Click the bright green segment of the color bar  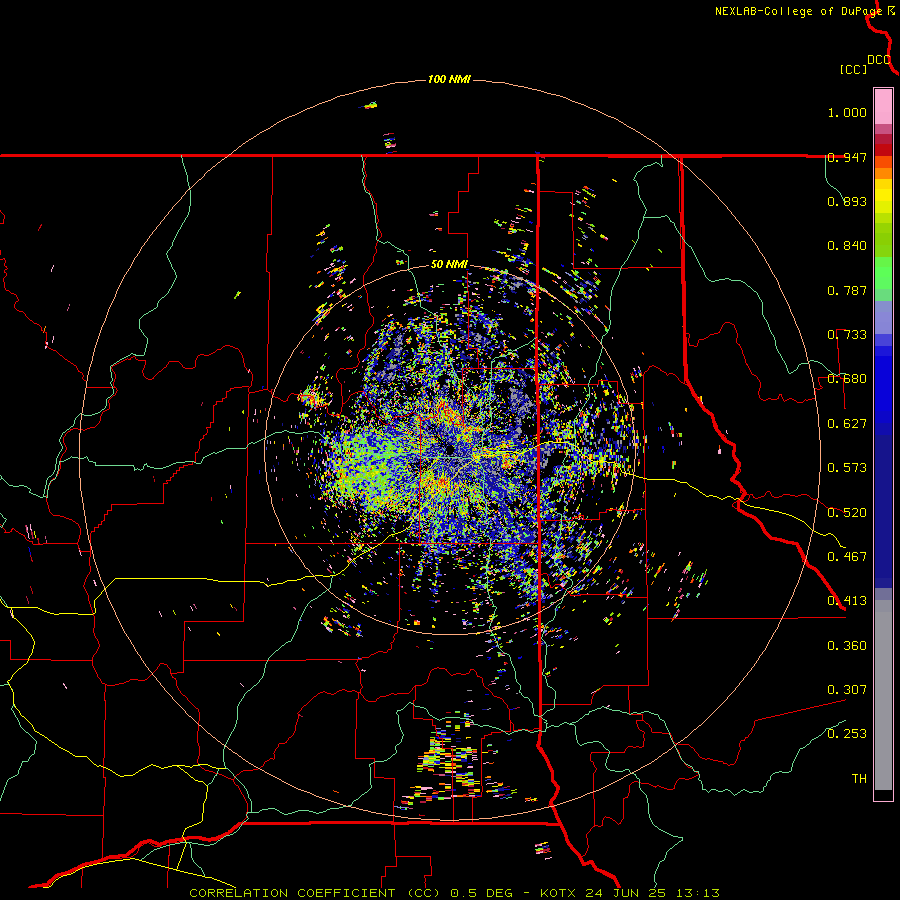pyautogui.click(x=883, y=273)
